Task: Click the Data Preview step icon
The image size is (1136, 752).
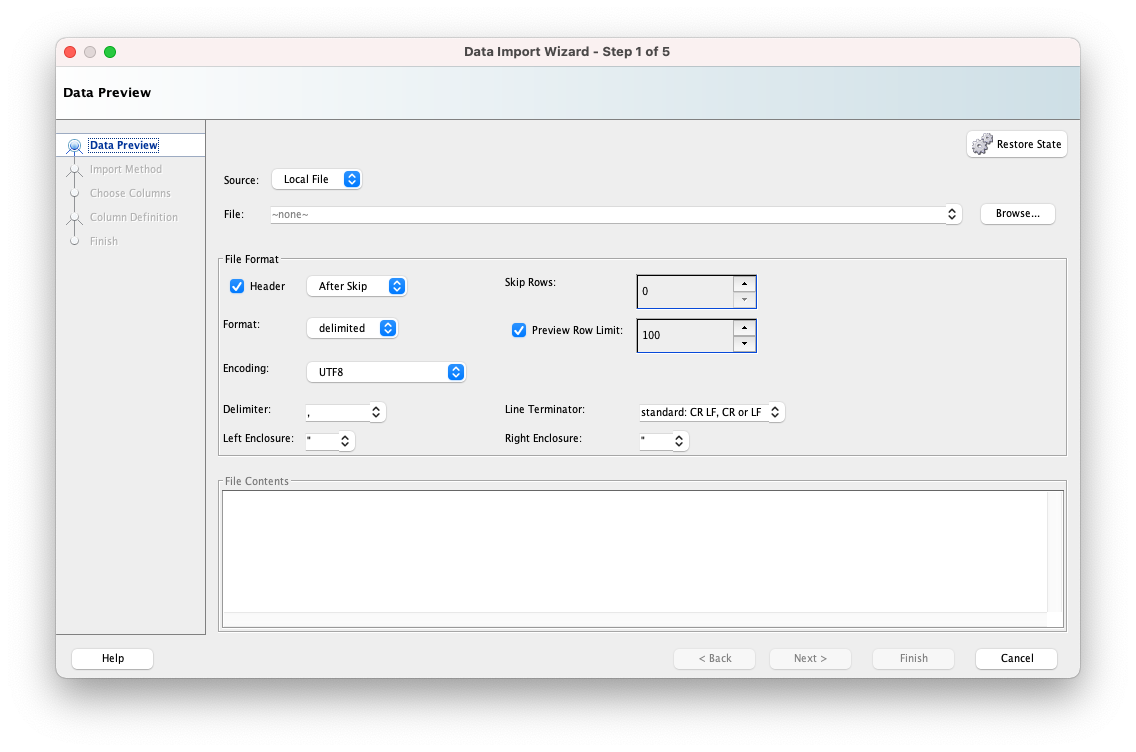Action: pyautogui.click(x=74, y=146)
